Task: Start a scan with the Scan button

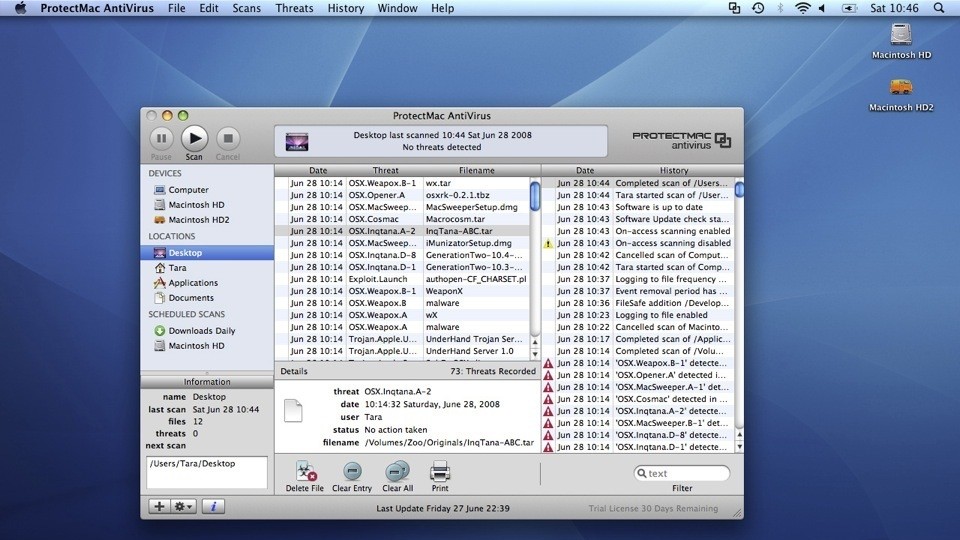Action: 194,138
